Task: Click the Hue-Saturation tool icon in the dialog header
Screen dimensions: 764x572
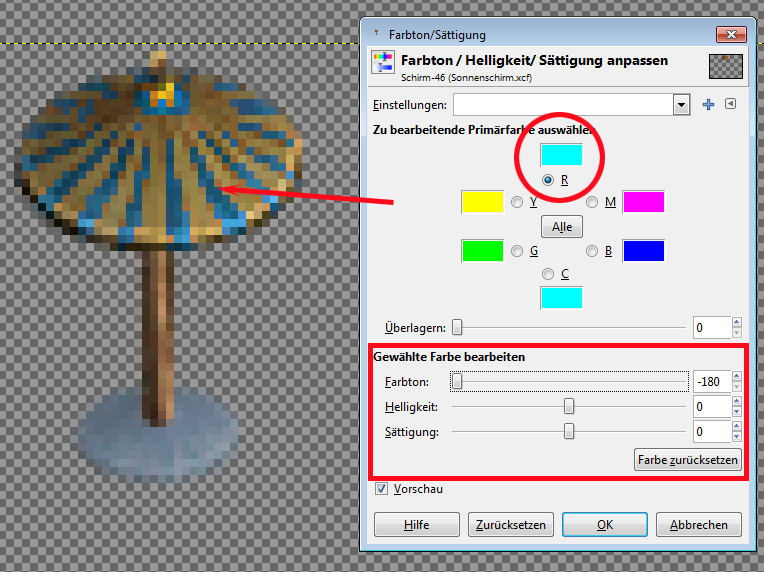Action: click(x=383, y=62)
